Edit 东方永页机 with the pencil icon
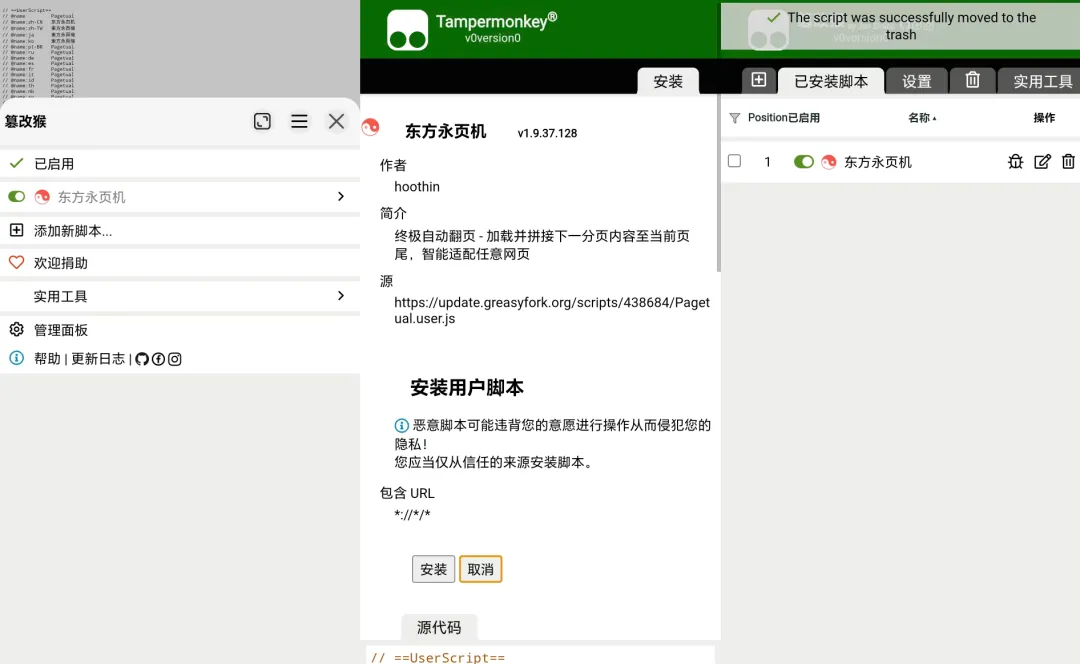This screenshot has height=664, width=1080. tap(1042, 162)
